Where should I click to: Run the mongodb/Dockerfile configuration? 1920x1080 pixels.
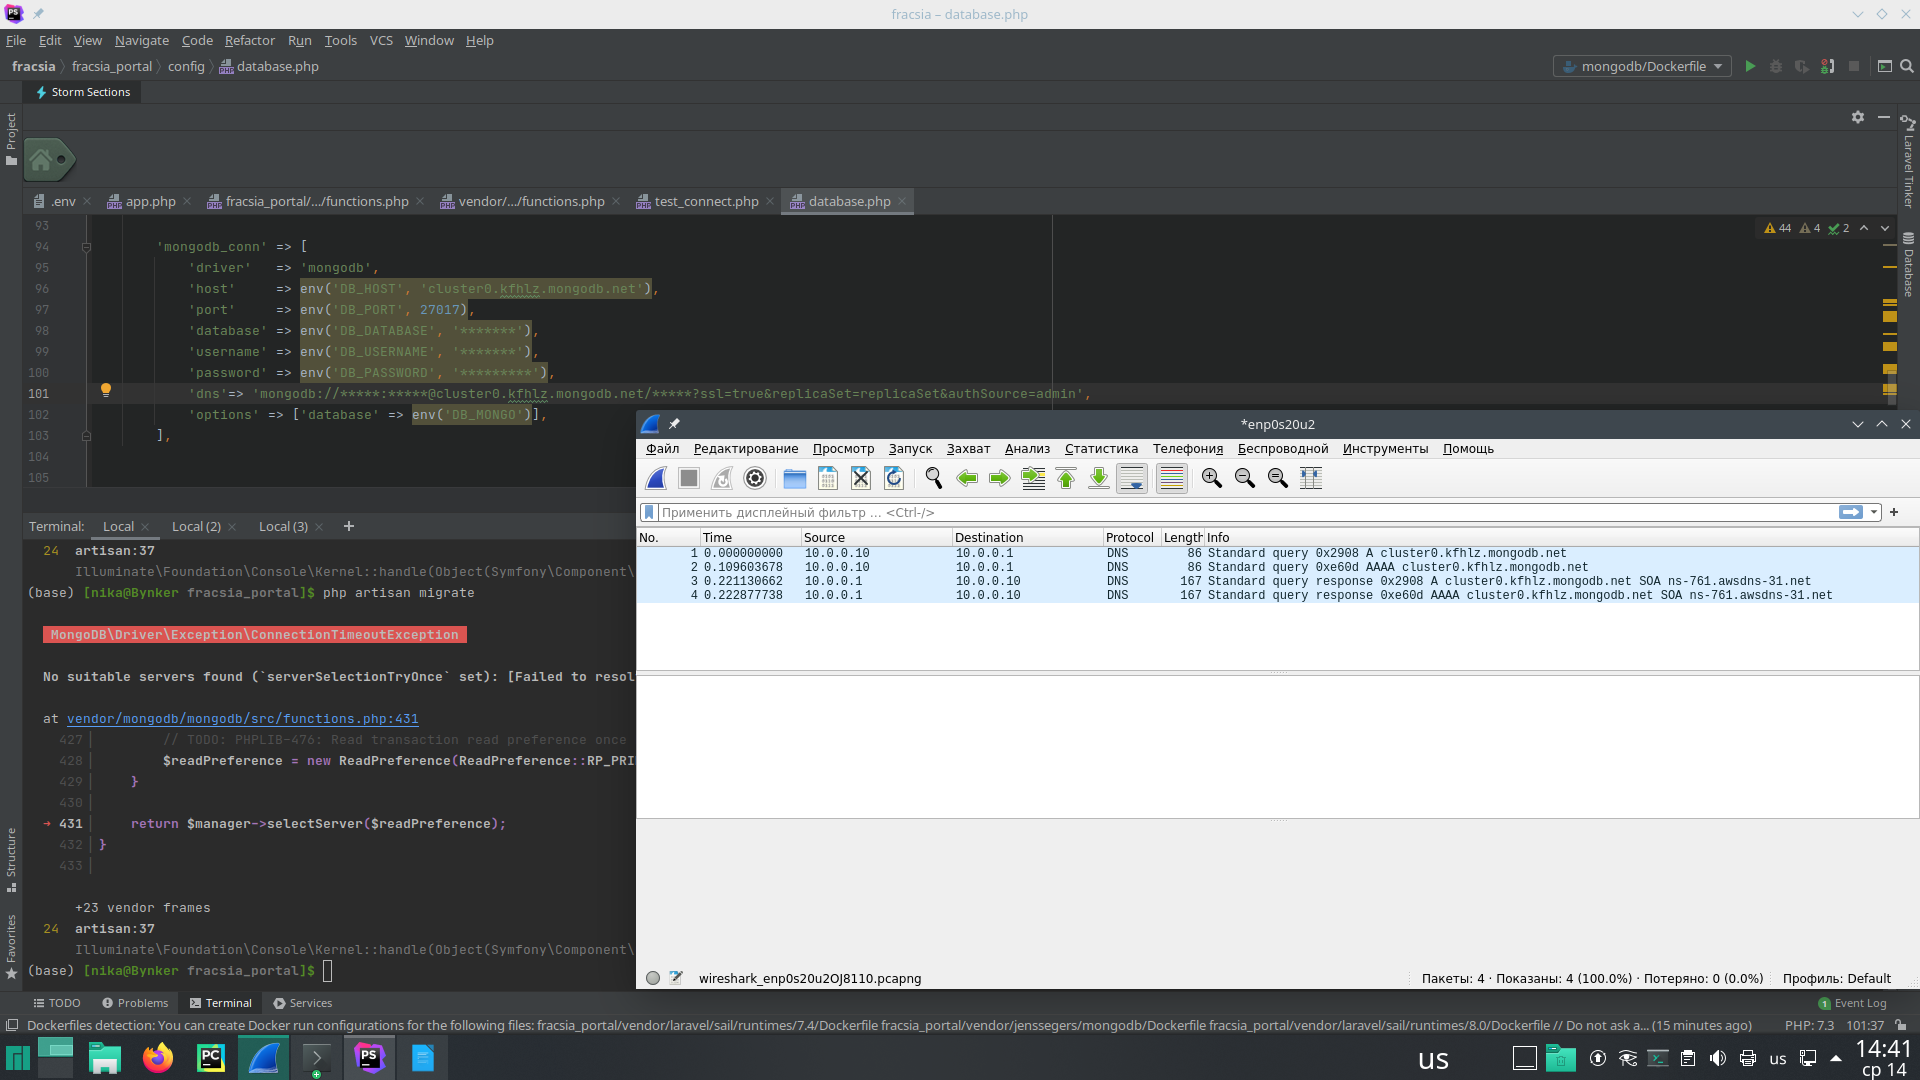pyautogui.click(x=1750, y=67)
